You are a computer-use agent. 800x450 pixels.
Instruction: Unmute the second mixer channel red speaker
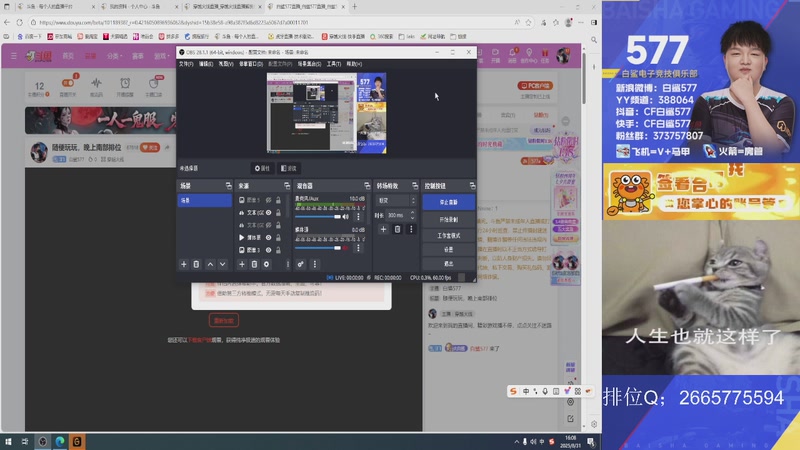(346, 248)
